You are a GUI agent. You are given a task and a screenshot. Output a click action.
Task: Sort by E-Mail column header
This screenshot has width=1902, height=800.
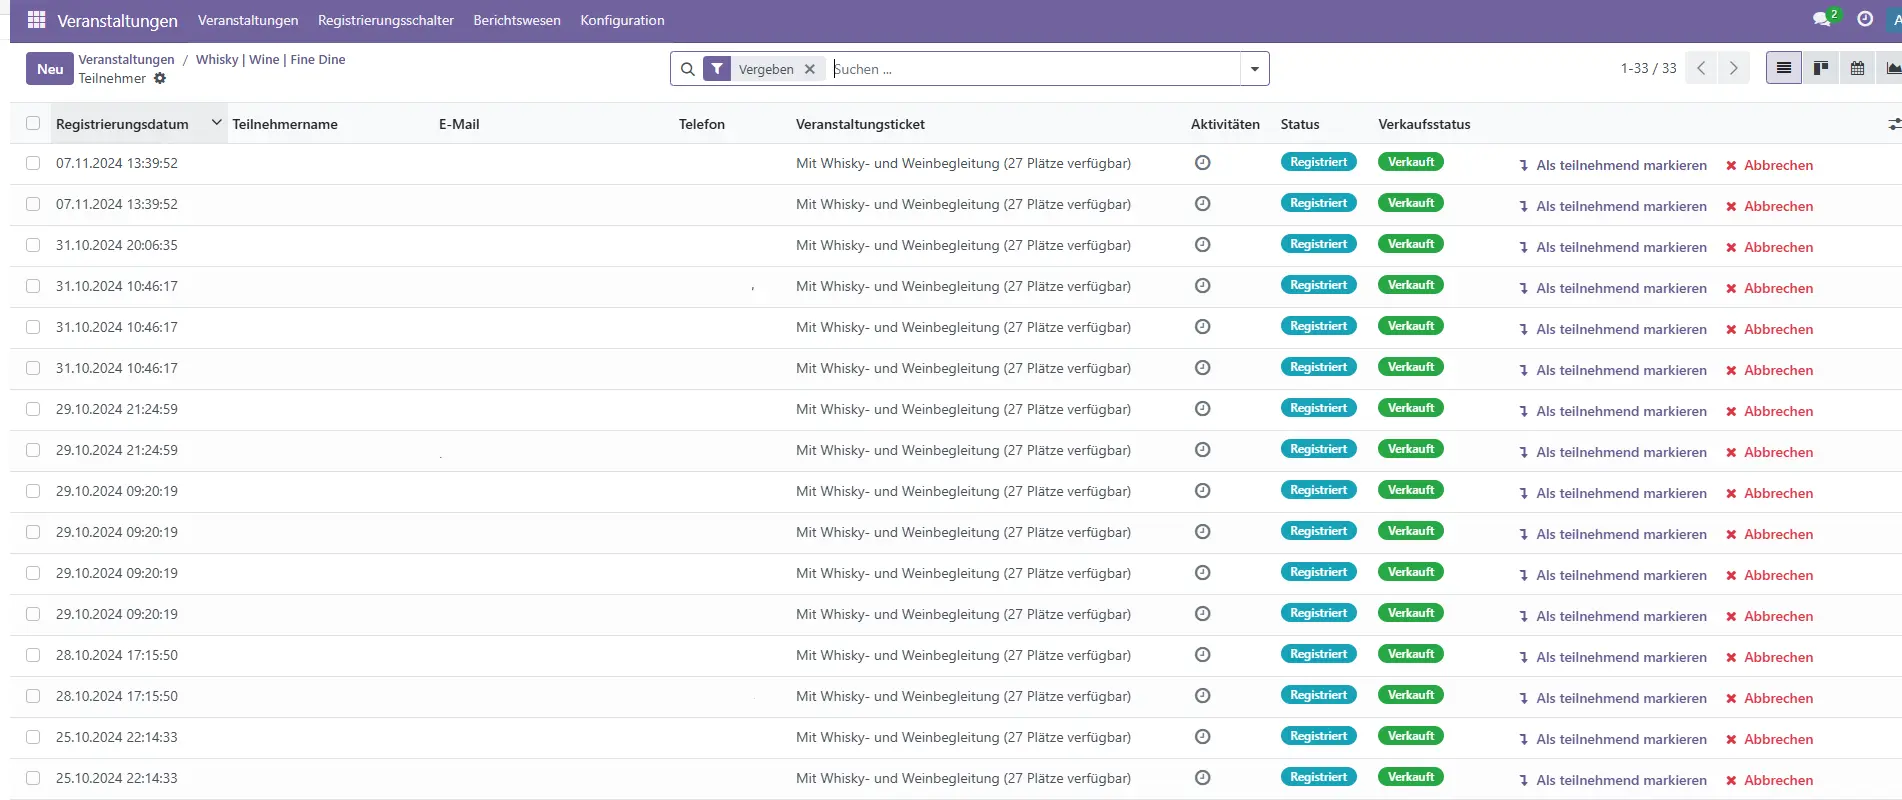(x=459, y=124)
